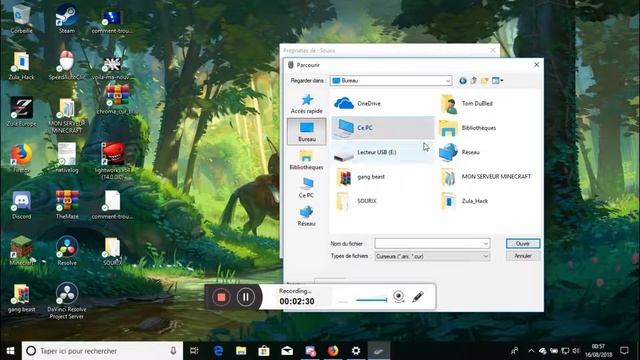Viewport: 640px width, 360px height.
Task: Select Lecteur USB (E:) in the file list
Action: (x=382, y=152)
